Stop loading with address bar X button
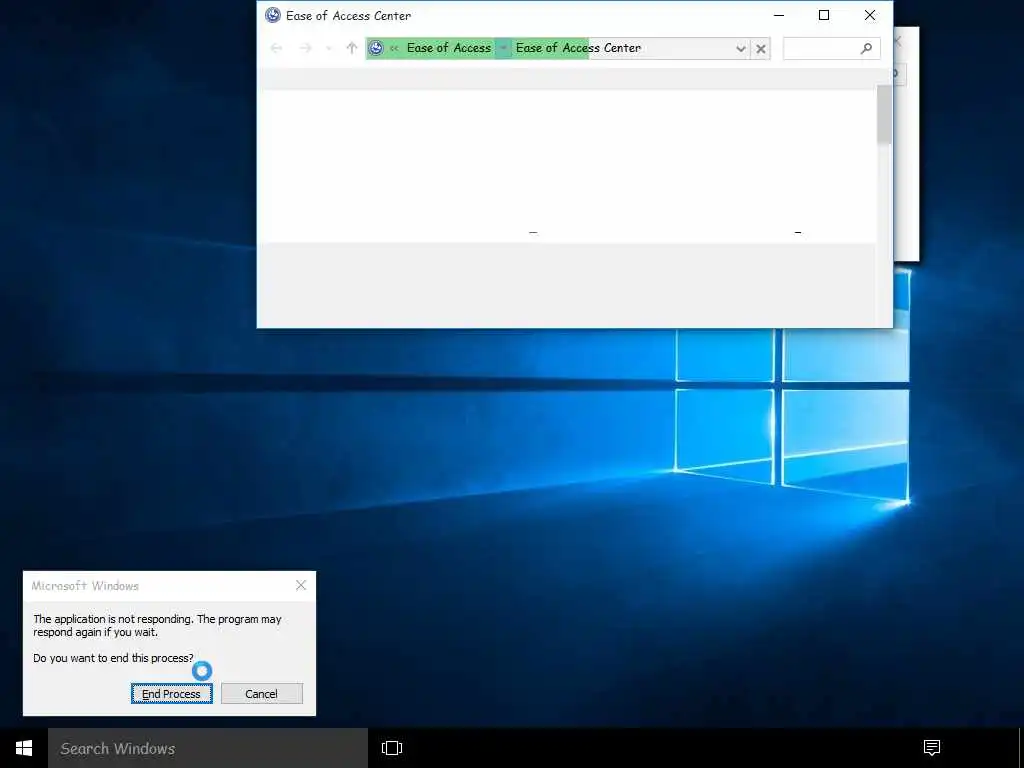 tap(761, 48)
